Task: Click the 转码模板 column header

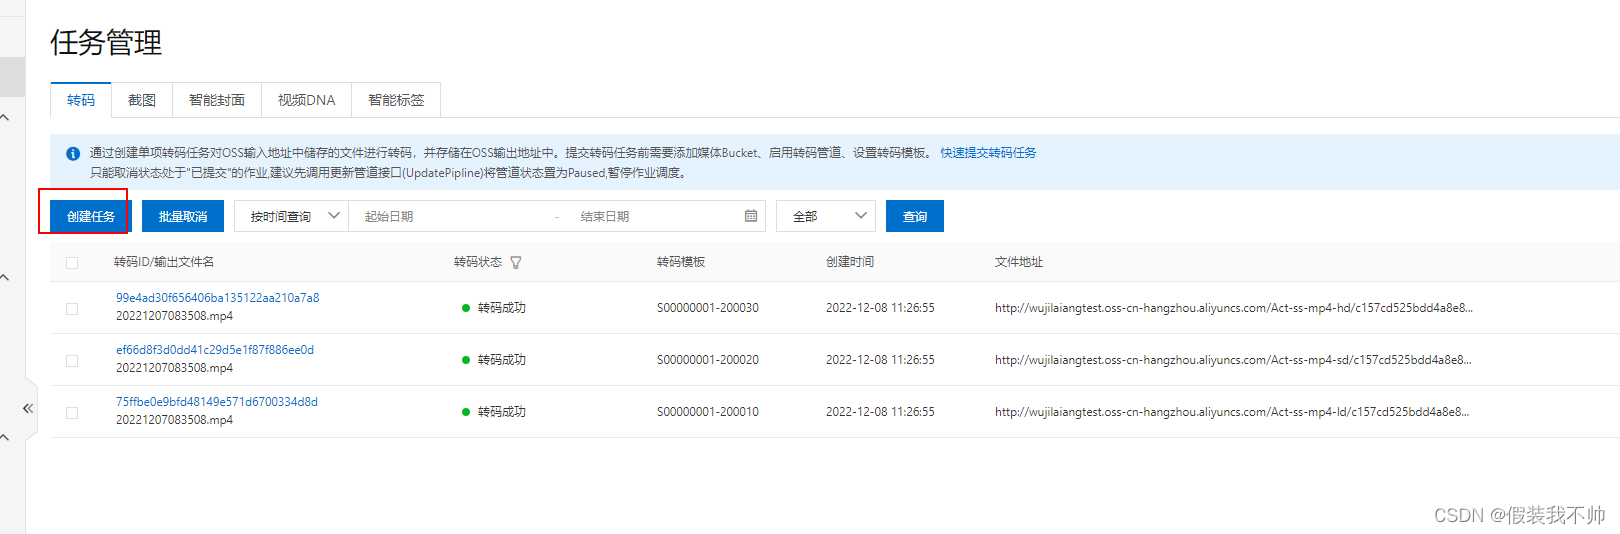Action: point(681,262)
